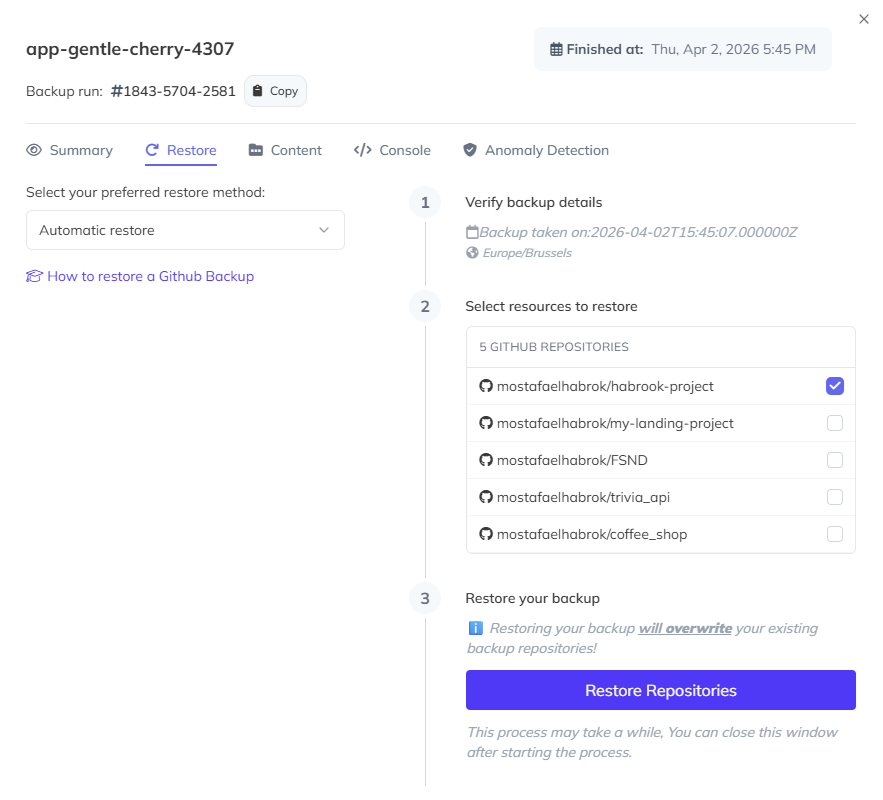Click the GitHub icon beside coffee_shop repository

click(x=486, y=534)
